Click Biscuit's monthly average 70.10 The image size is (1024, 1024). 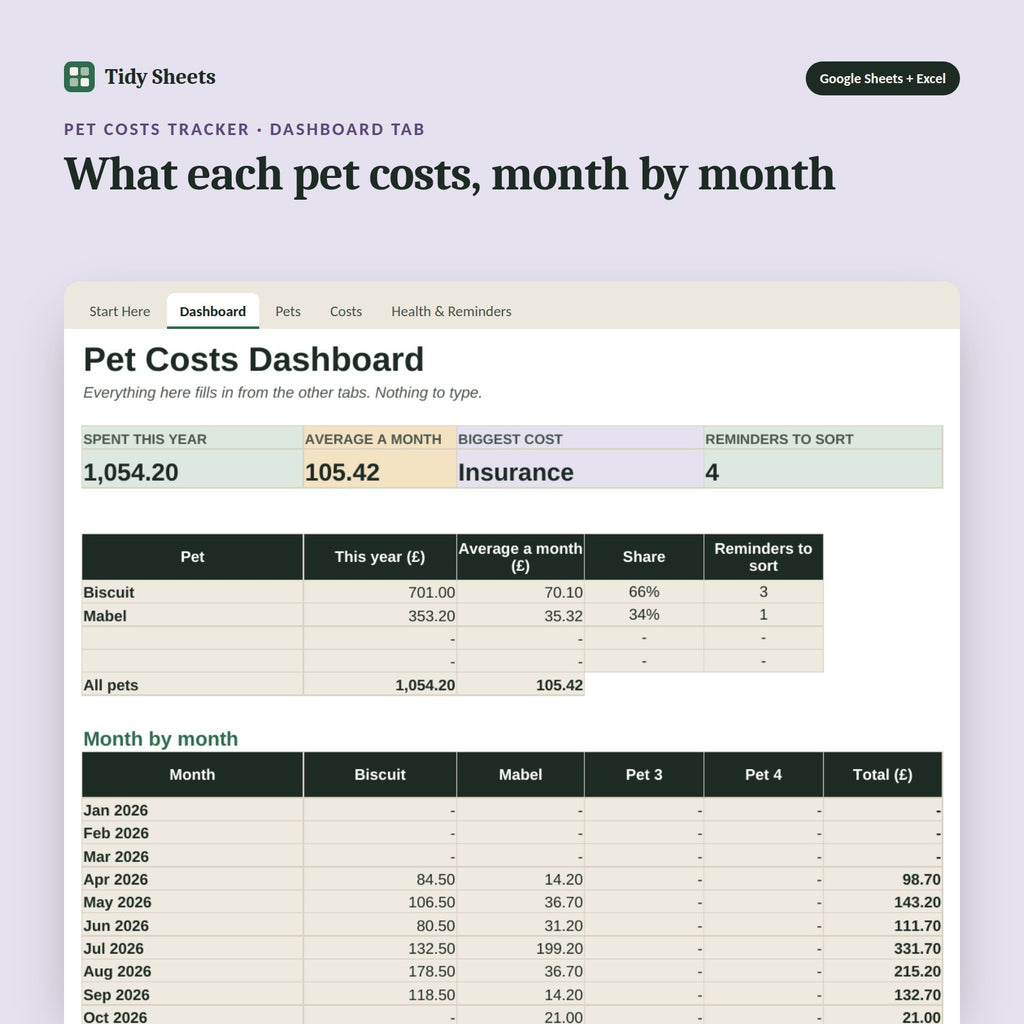[520, 592]
